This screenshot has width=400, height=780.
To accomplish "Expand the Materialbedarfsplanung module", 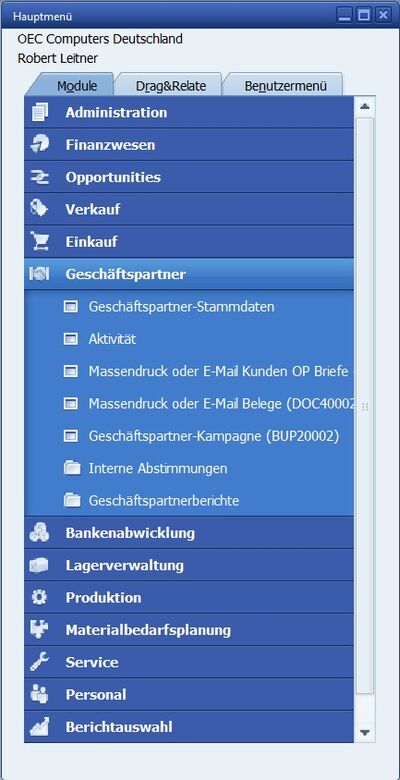I will (189, 630).
